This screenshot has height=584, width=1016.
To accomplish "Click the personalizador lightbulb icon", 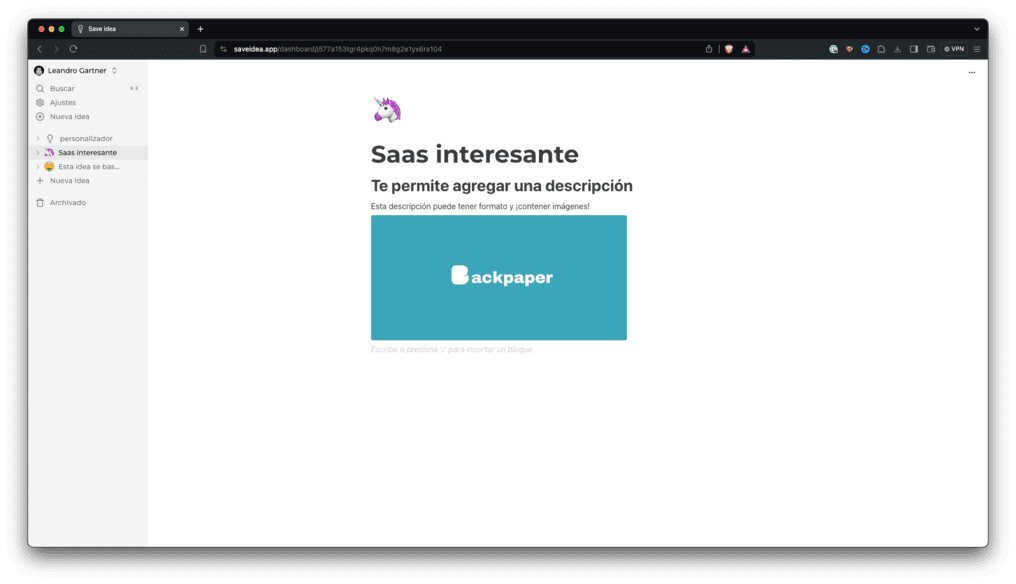I will (x=48, y=138).
